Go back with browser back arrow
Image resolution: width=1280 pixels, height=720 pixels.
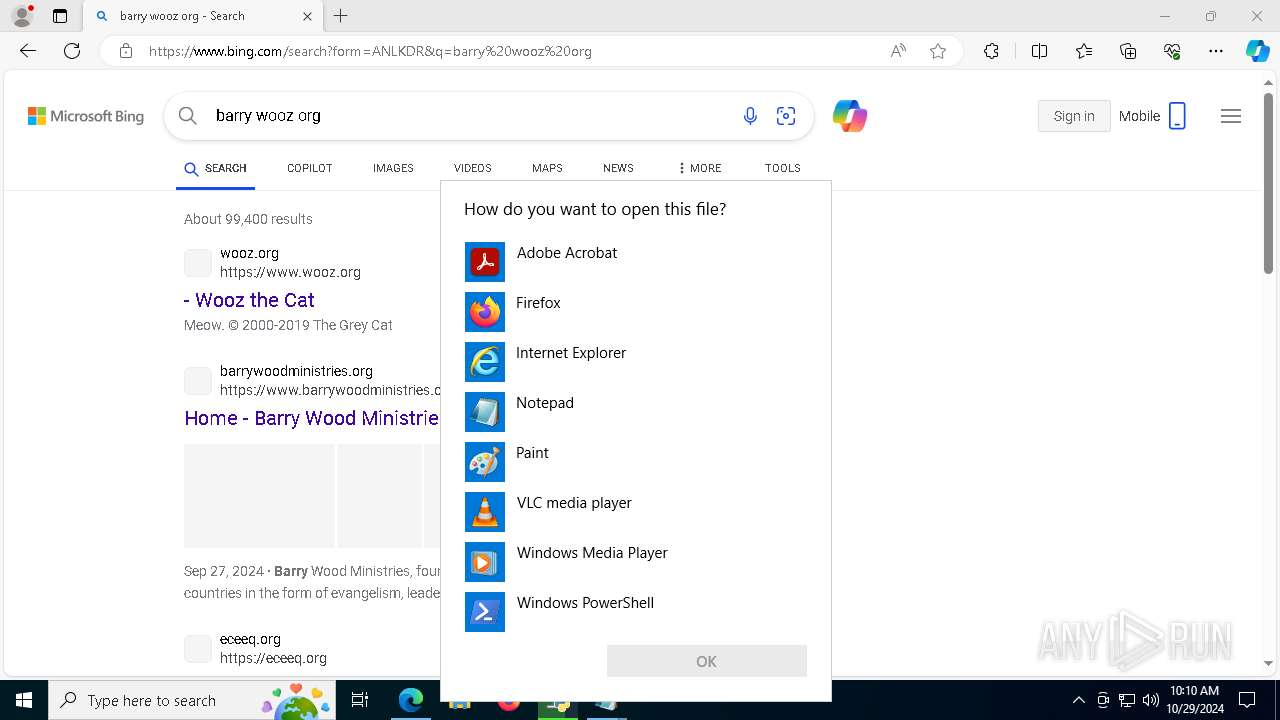click(28, 51)
